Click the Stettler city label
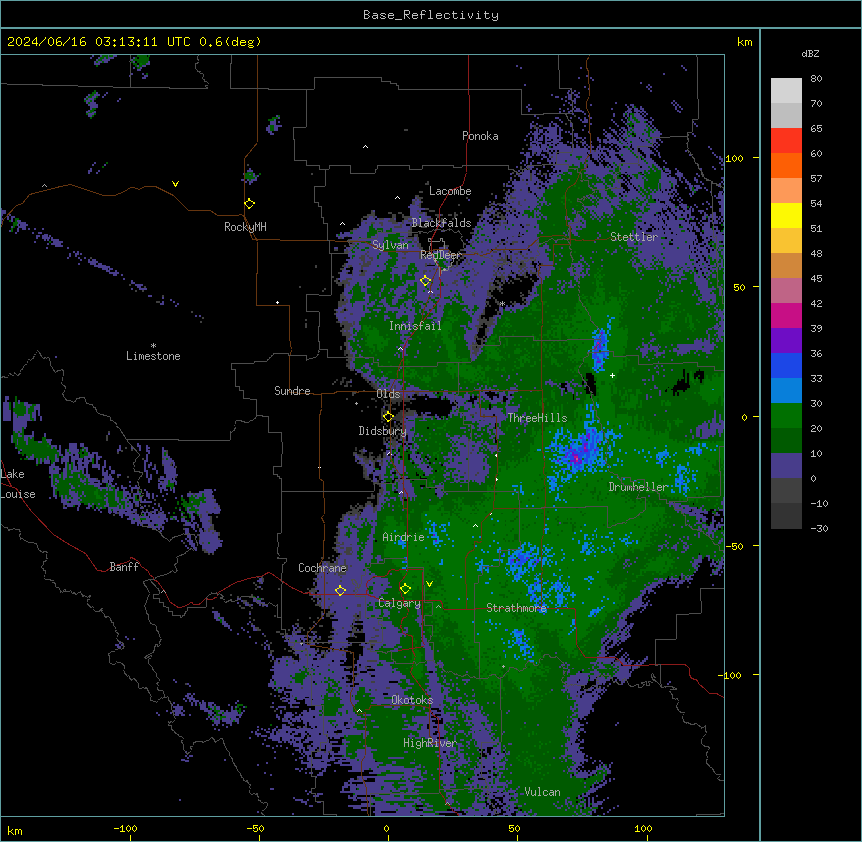This screenshot has height=842, width=862. coord(634,237)
